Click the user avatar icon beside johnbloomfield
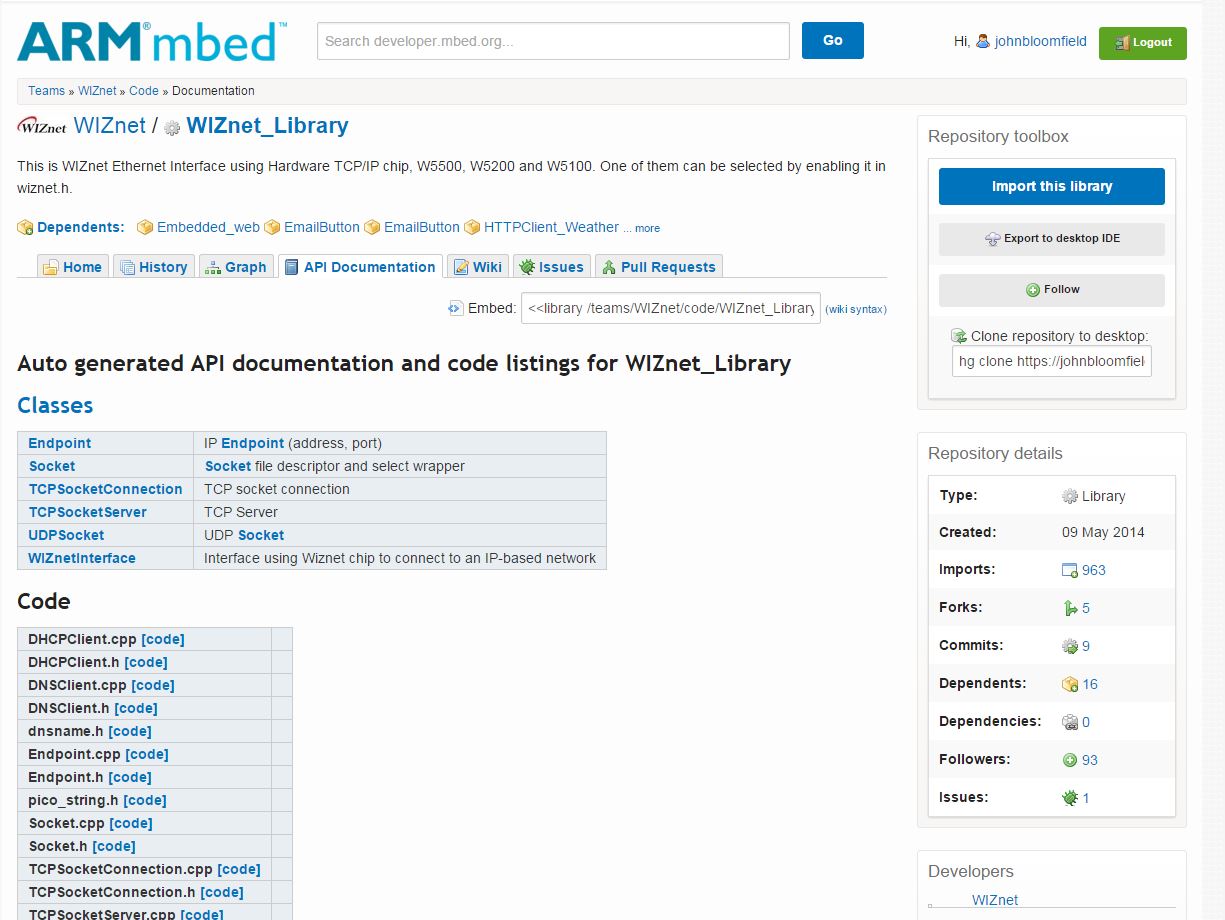The image size is (1225, 920). point(983,41)
